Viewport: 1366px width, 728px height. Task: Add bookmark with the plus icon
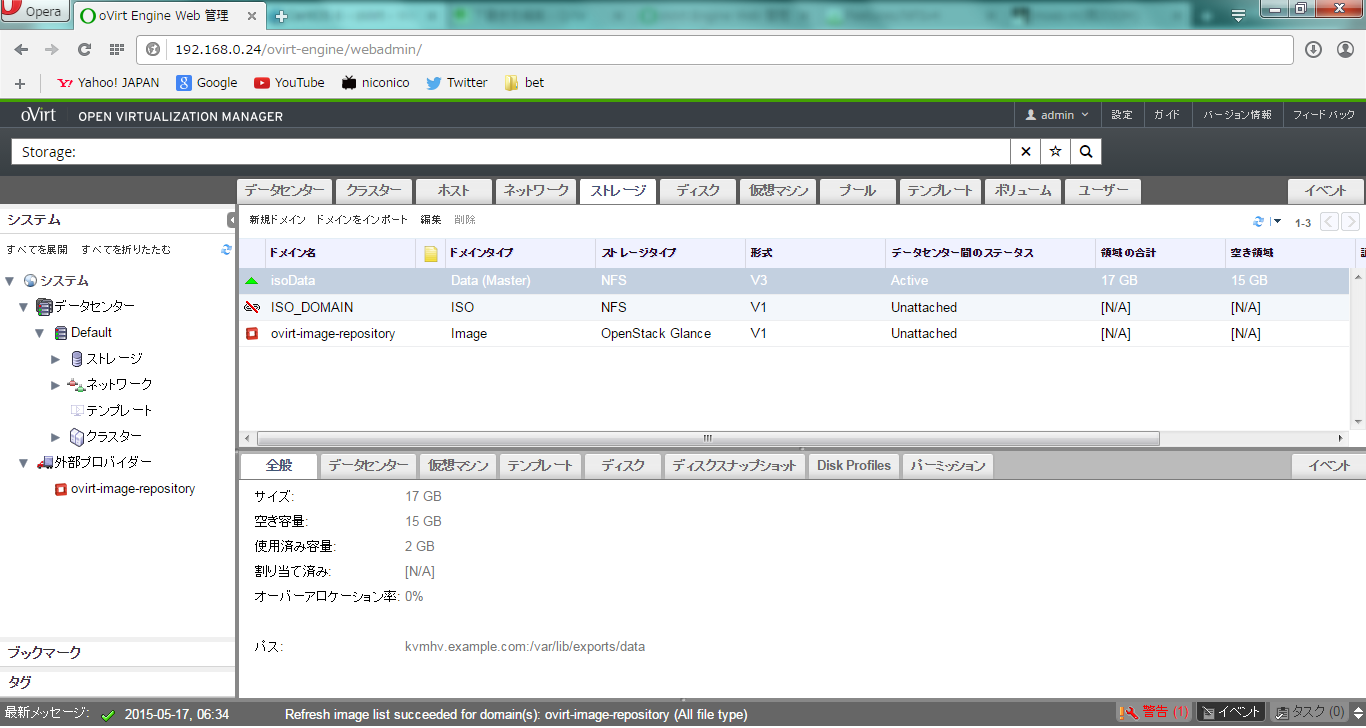pos(20,83)
